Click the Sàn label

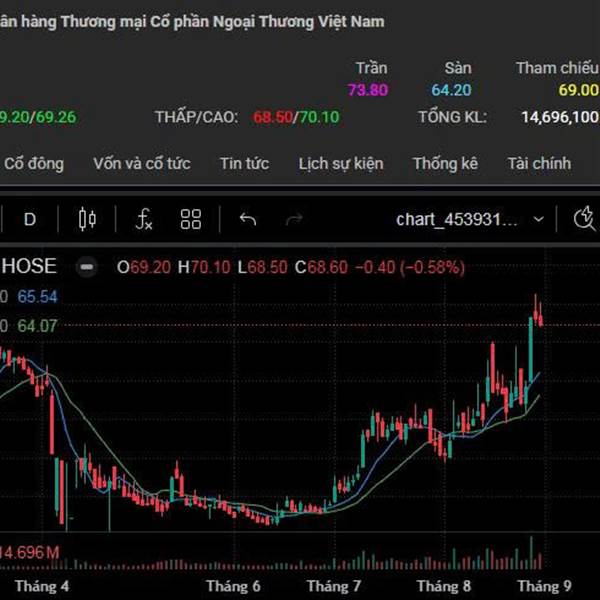[x=458, y=68]
